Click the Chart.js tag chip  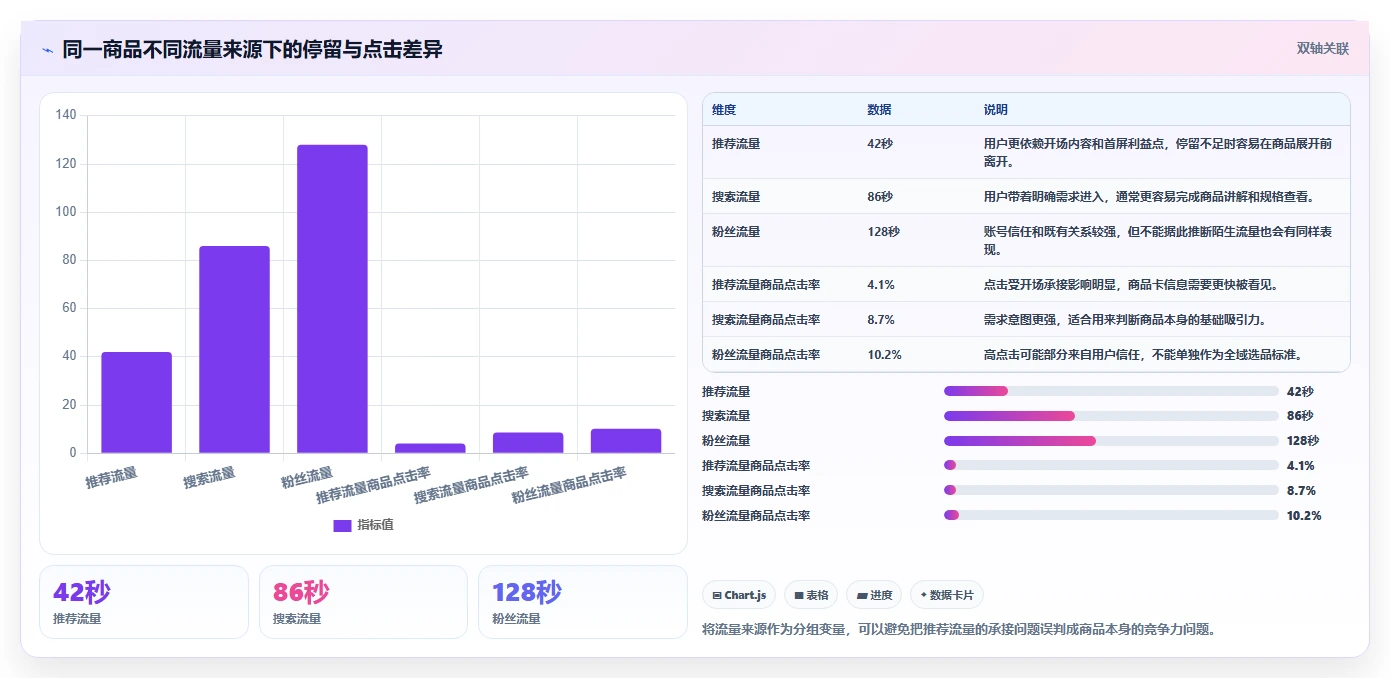tap(739, 595)
